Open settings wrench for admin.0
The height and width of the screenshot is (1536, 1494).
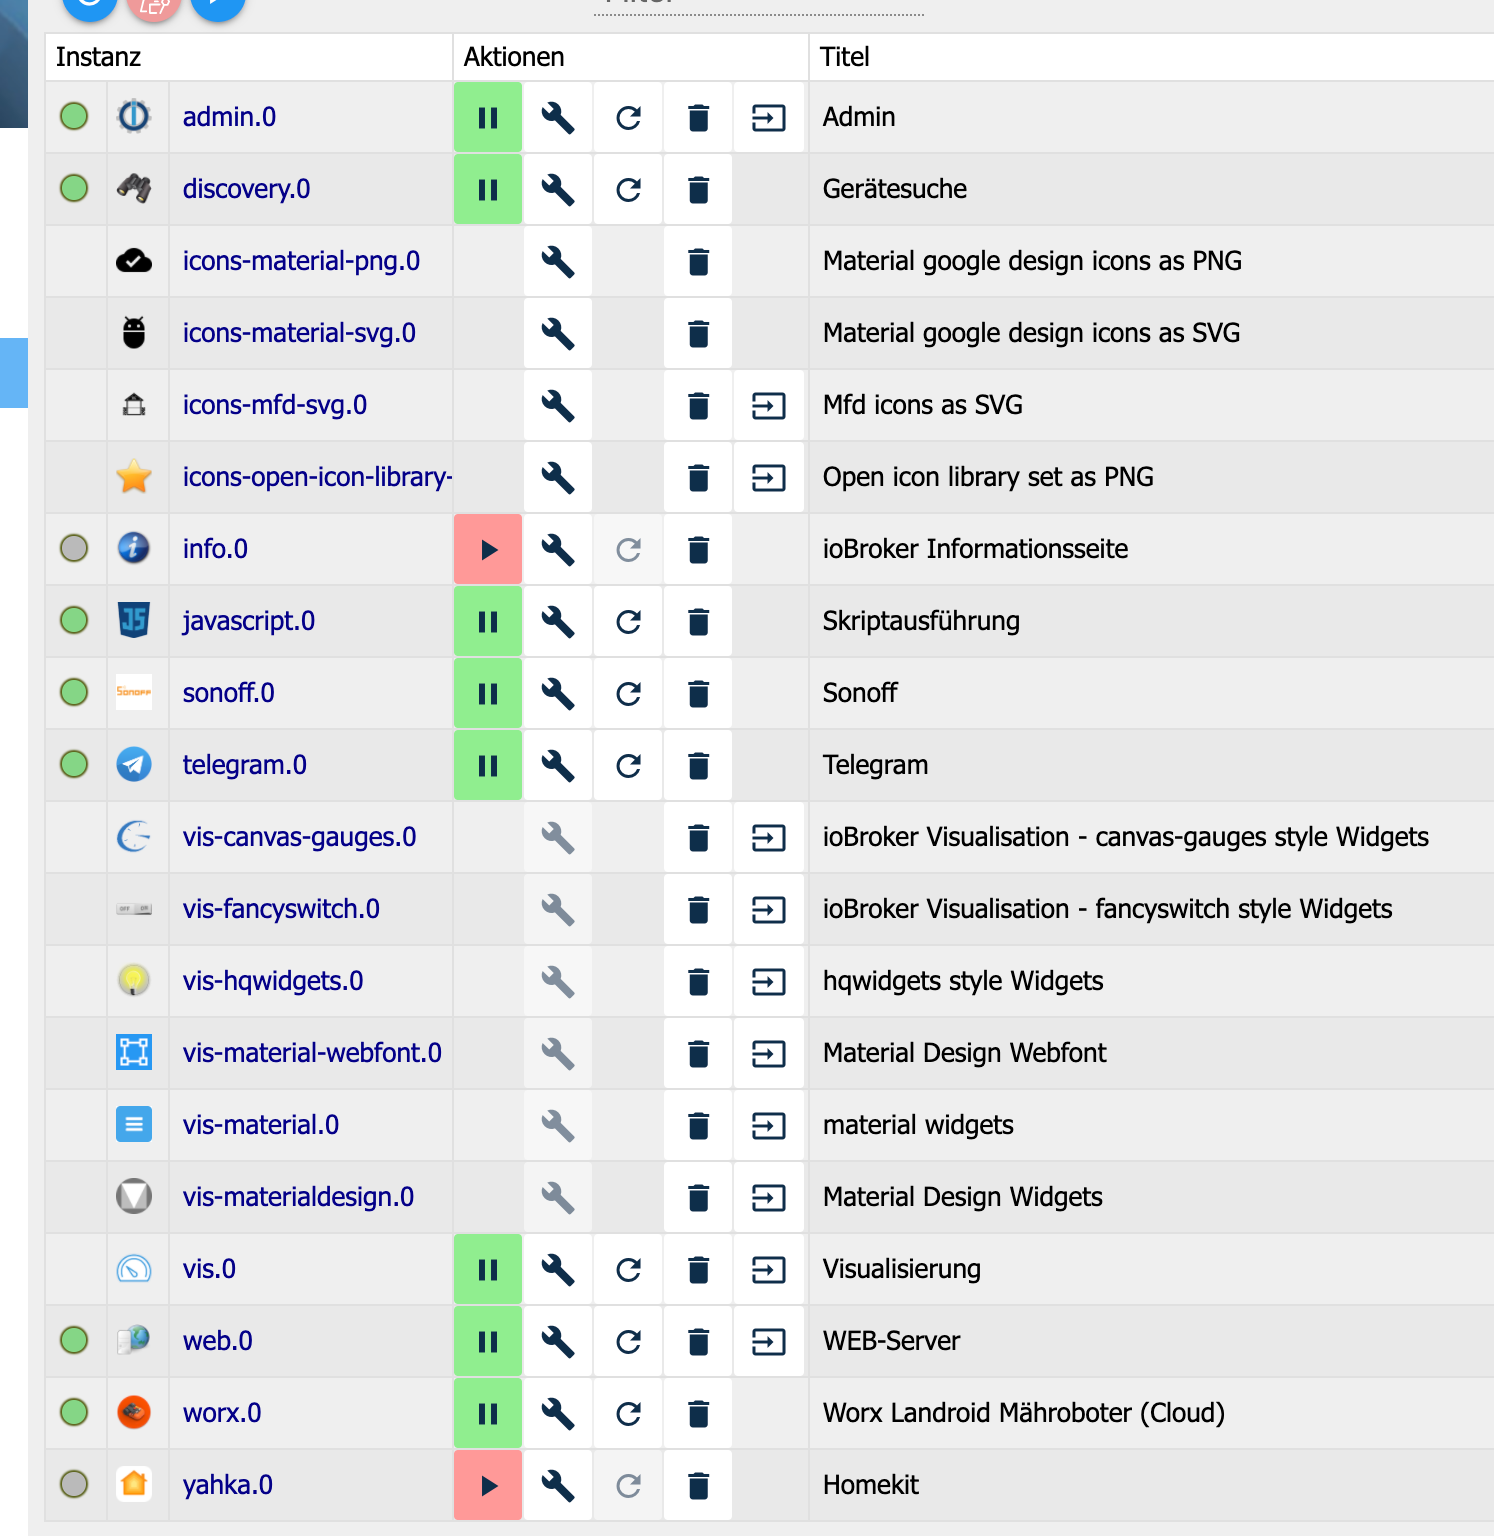[x=558, y=118]
